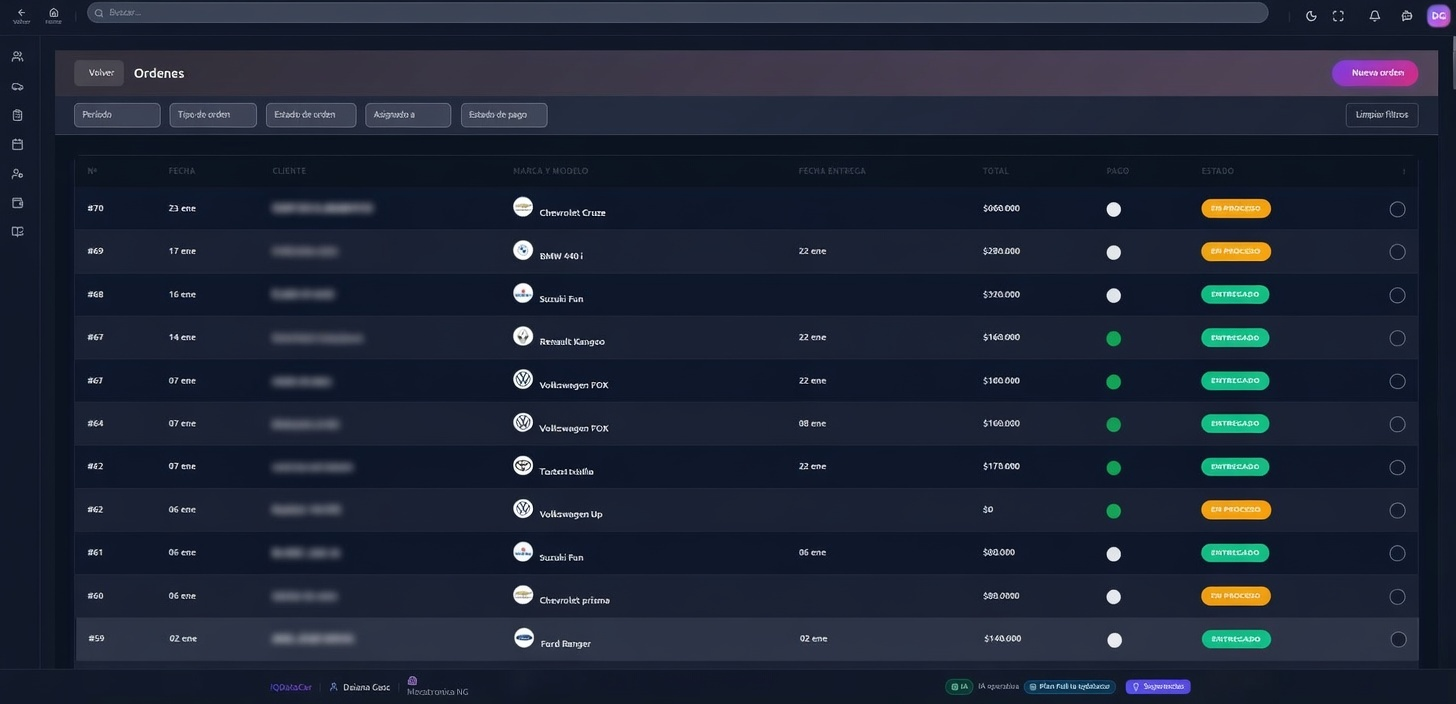Select the round checkbox for order #70

tap(1397, 209)
